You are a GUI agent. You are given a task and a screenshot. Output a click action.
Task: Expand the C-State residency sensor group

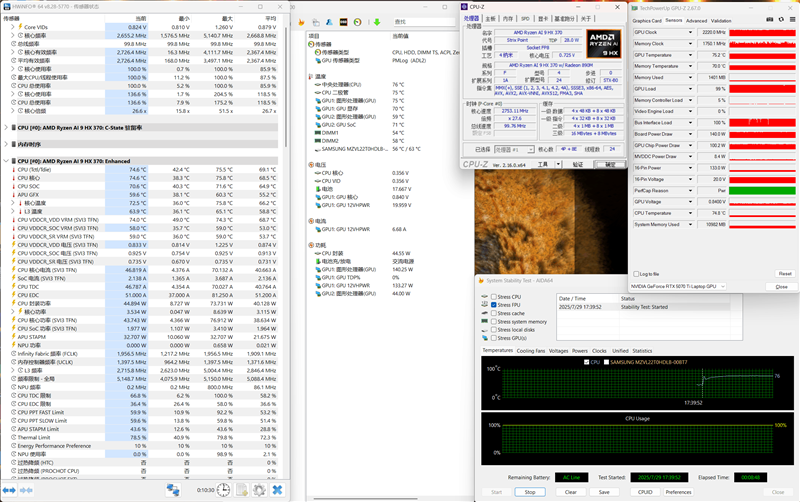coord(6,128)
